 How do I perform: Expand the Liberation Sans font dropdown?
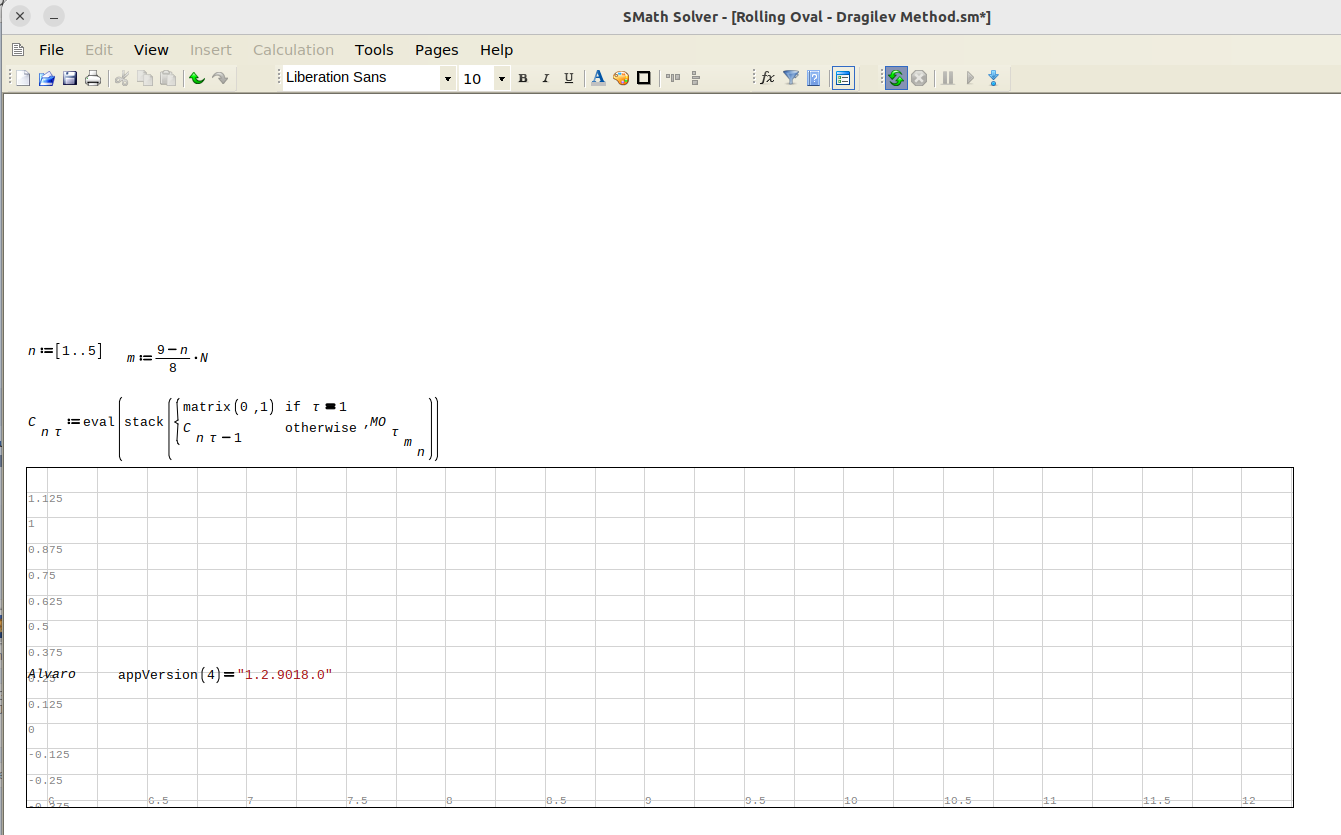pyautogui.click(x=447, y=79)
